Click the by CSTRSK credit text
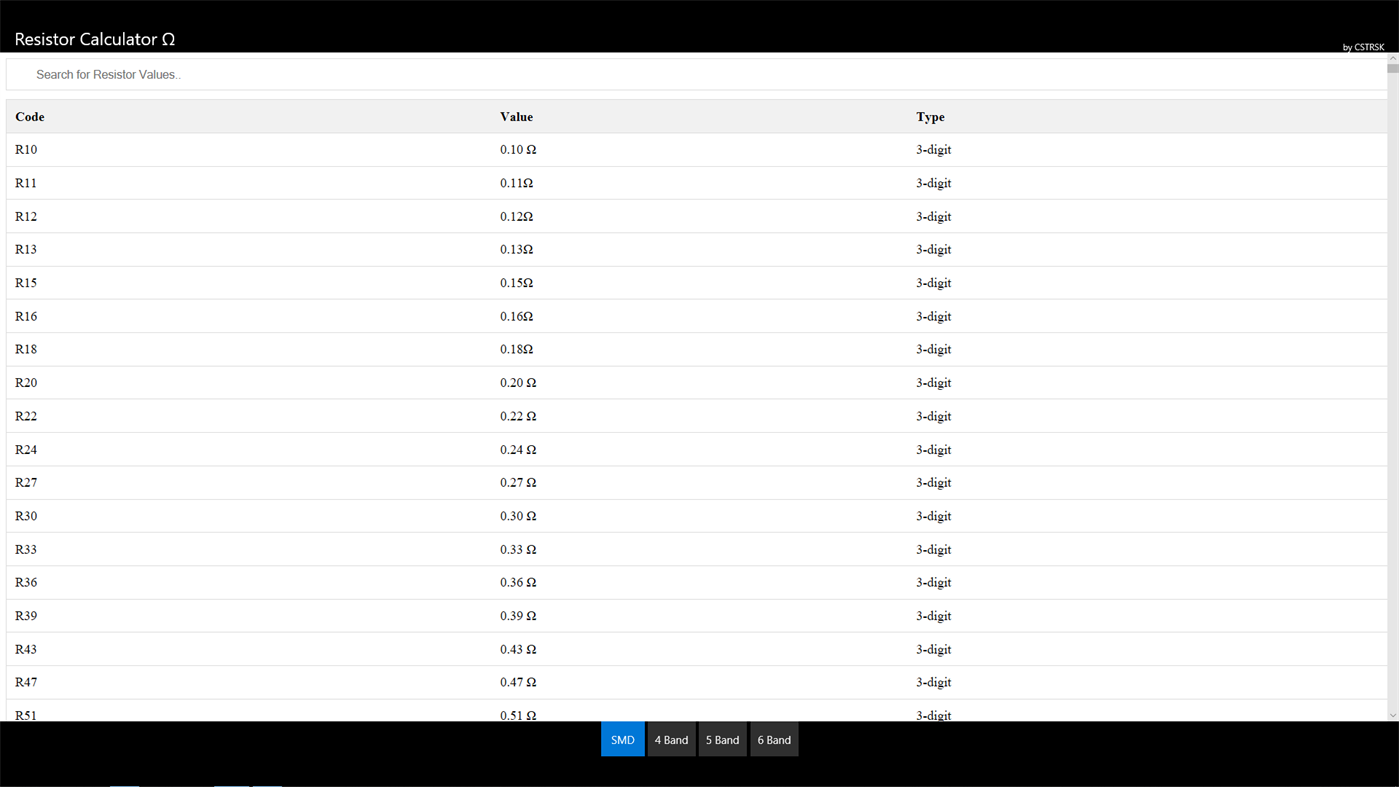This screenshot has height=787, width=1399. (1363, 47)
